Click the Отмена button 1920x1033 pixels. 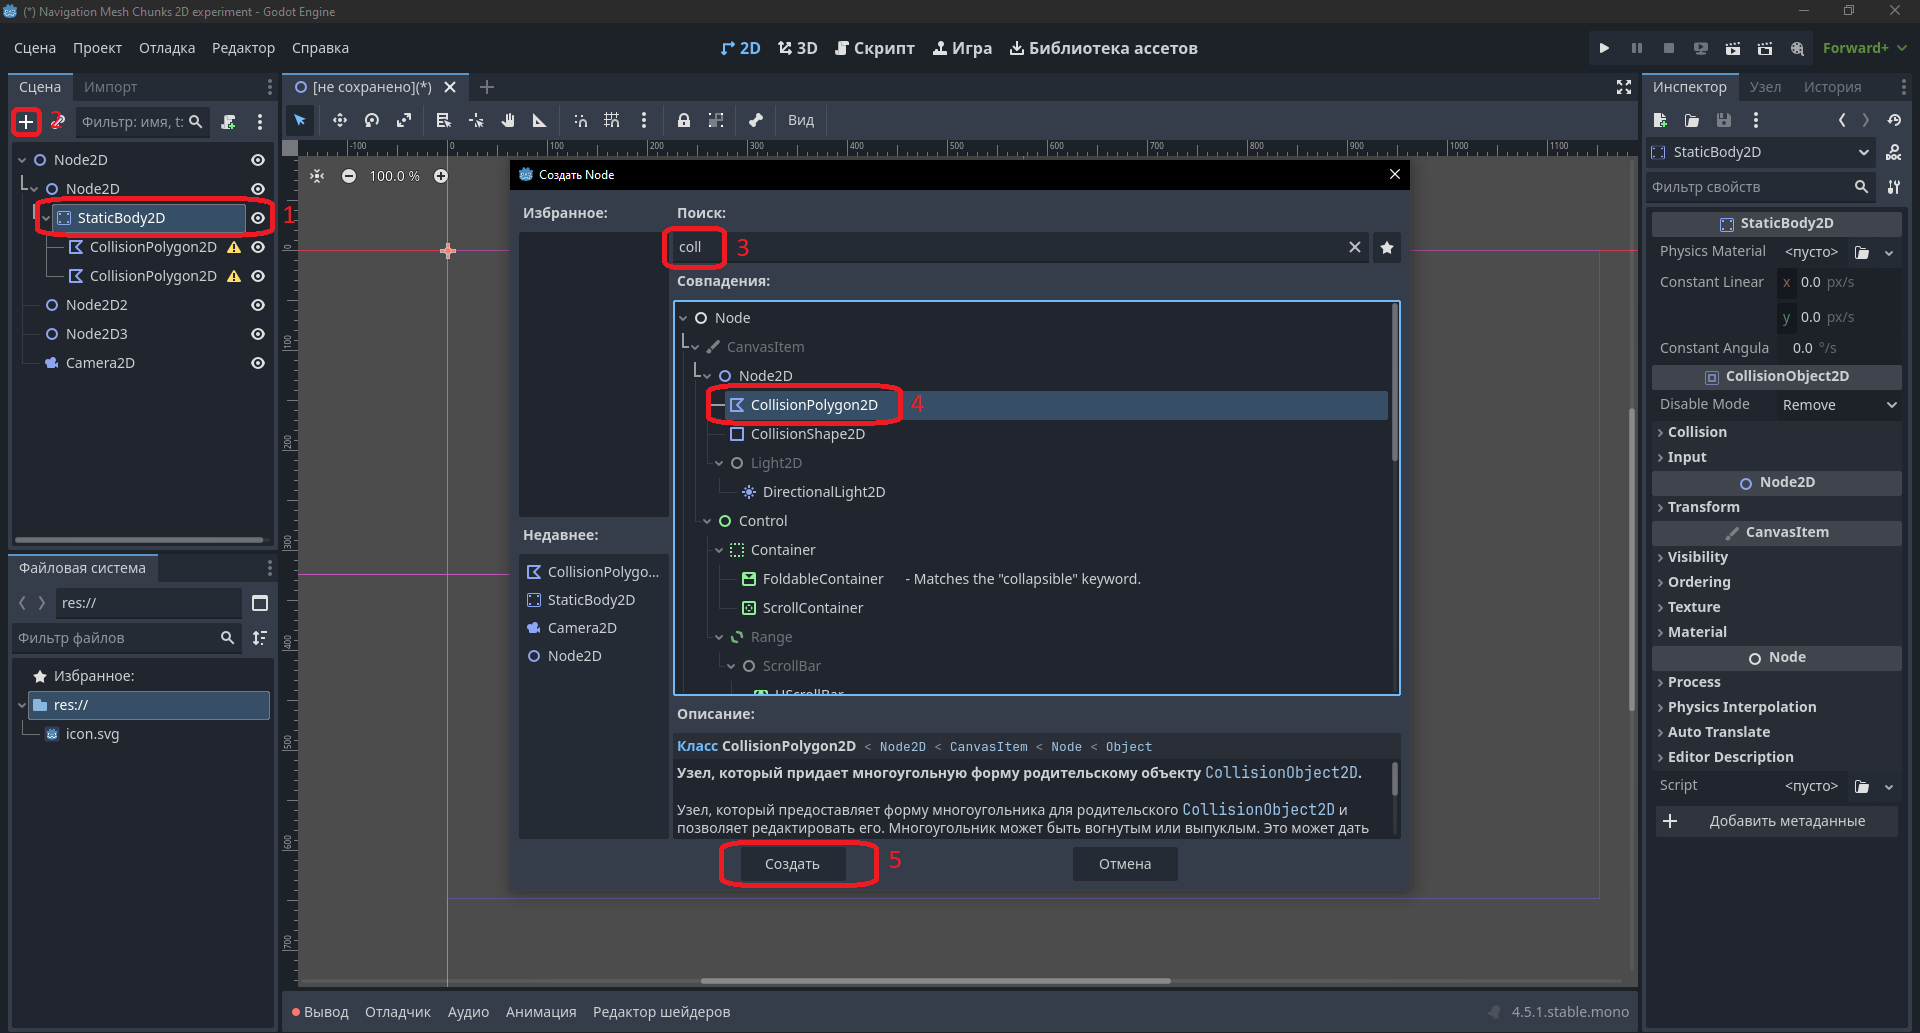point(1125,864)
